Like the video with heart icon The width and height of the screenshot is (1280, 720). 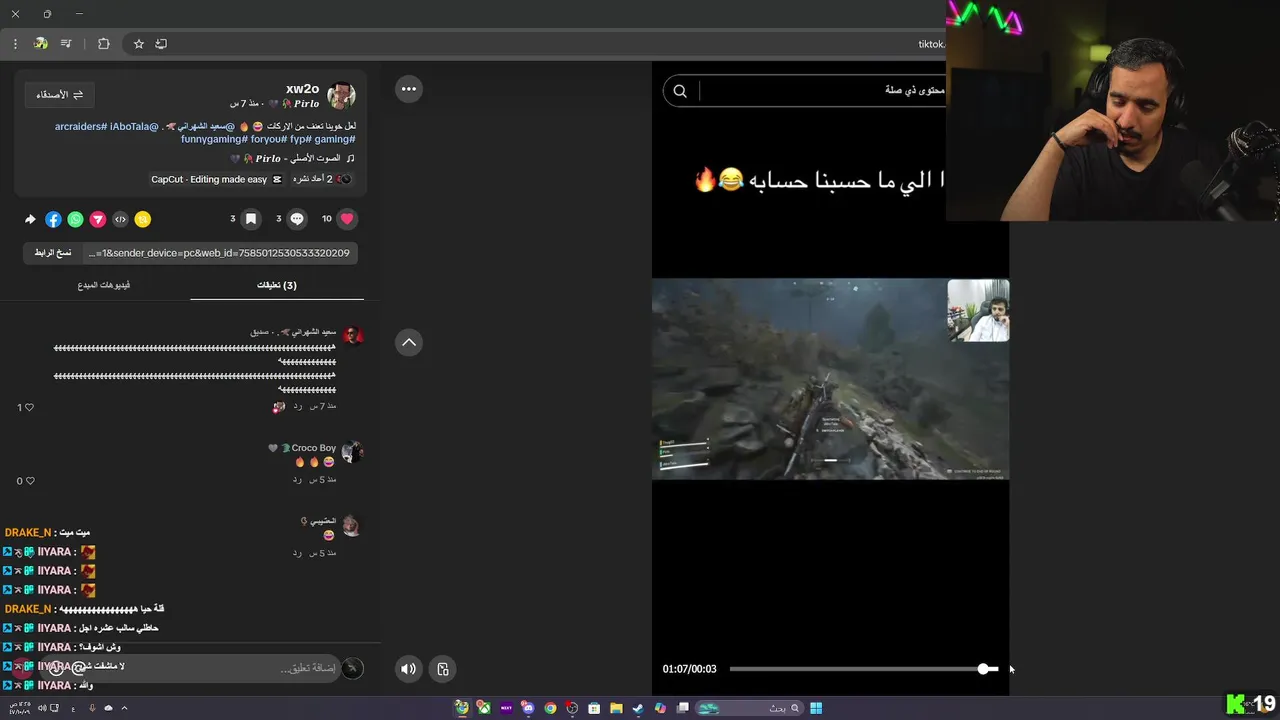pos(347,219)
